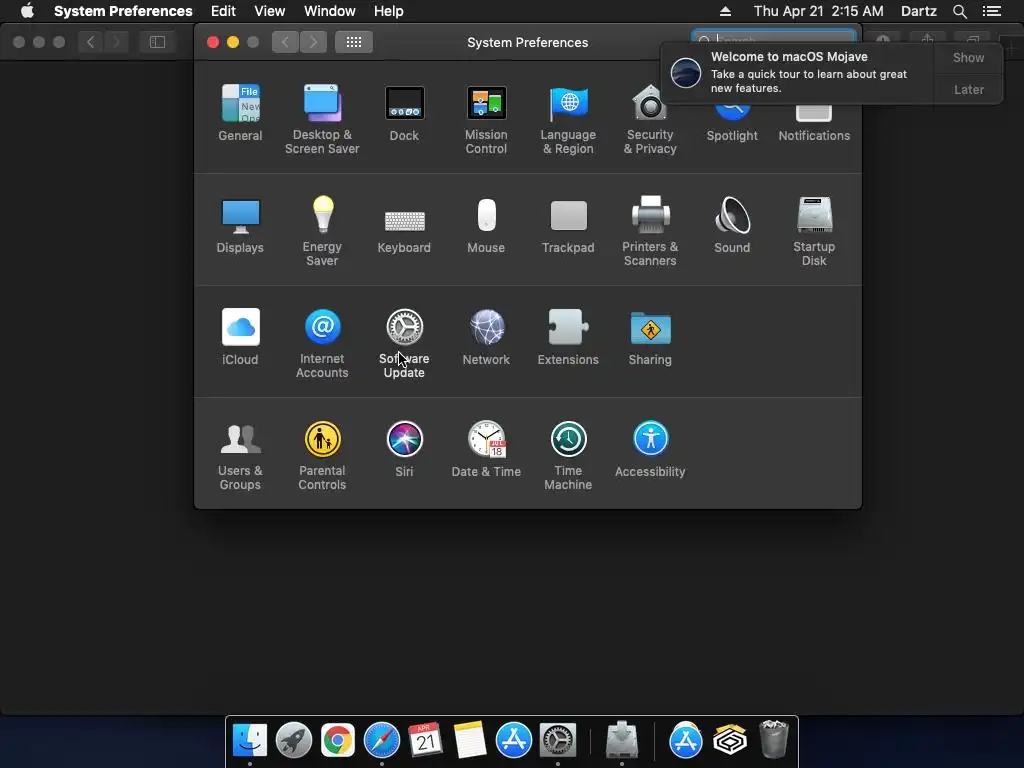
Task: Open the Mojave welcome notification banner
Action: tap(797, 72)
